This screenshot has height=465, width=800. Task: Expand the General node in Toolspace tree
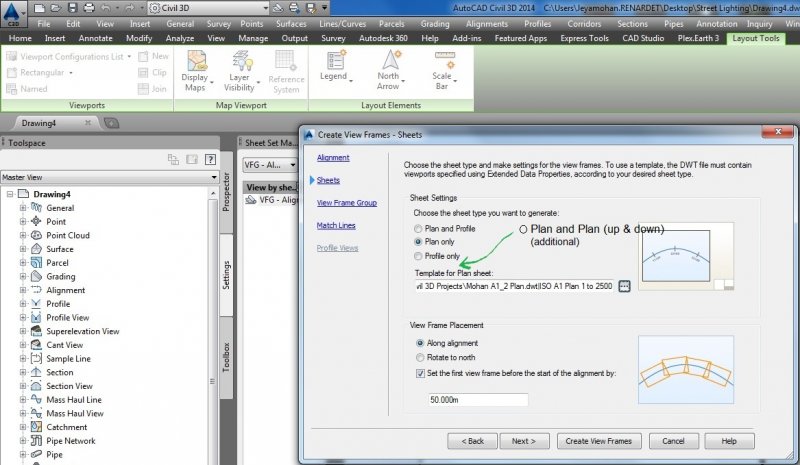coord(22,208)
